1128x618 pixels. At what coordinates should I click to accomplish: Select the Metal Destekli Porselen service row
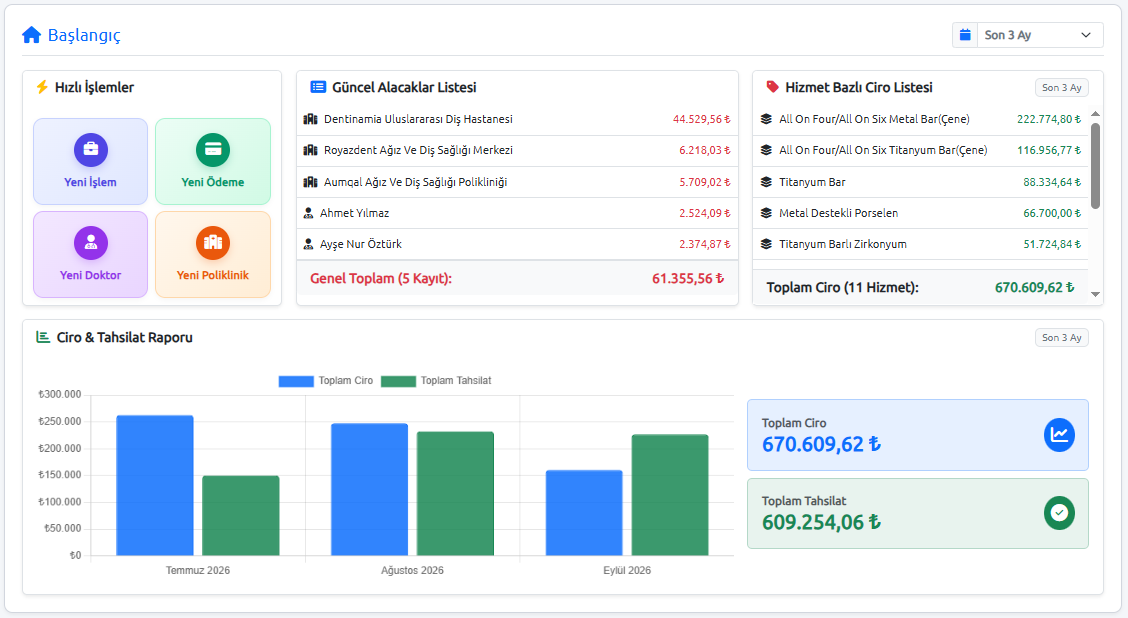(x=921, y=213)
